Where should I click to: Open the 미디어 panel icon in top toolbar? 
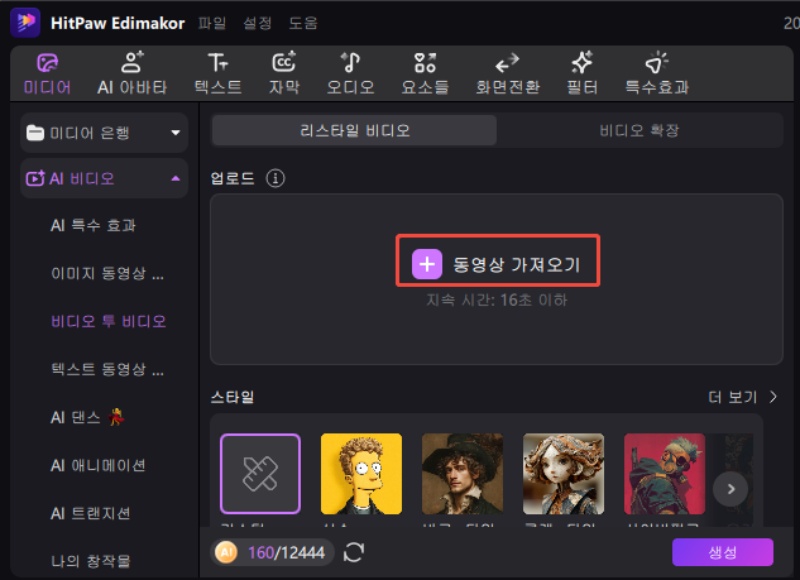click(46, 70)
